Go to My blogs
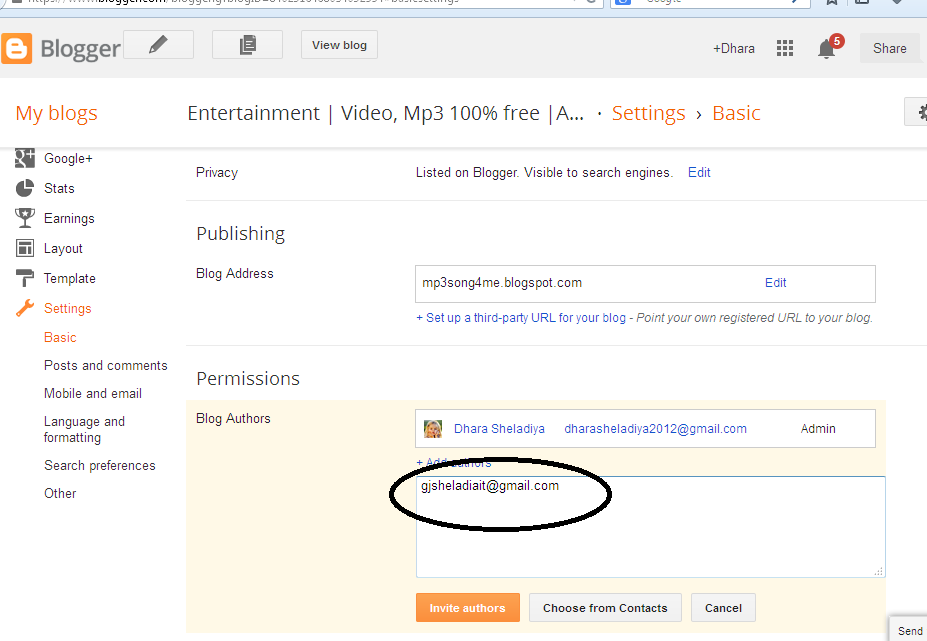927x641 pixels. coord(57,113)
